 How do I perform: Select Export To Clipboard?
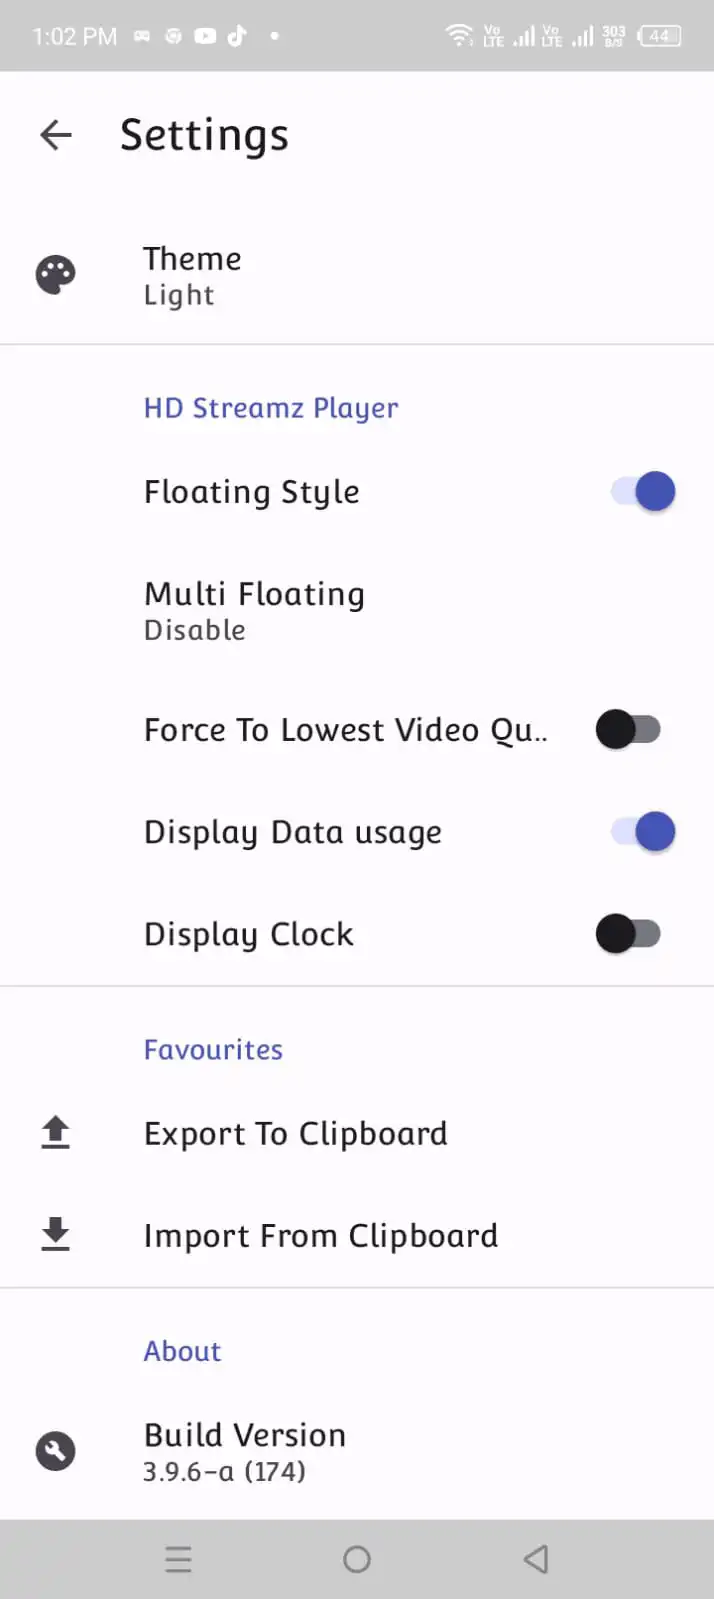pos(296,1133)
